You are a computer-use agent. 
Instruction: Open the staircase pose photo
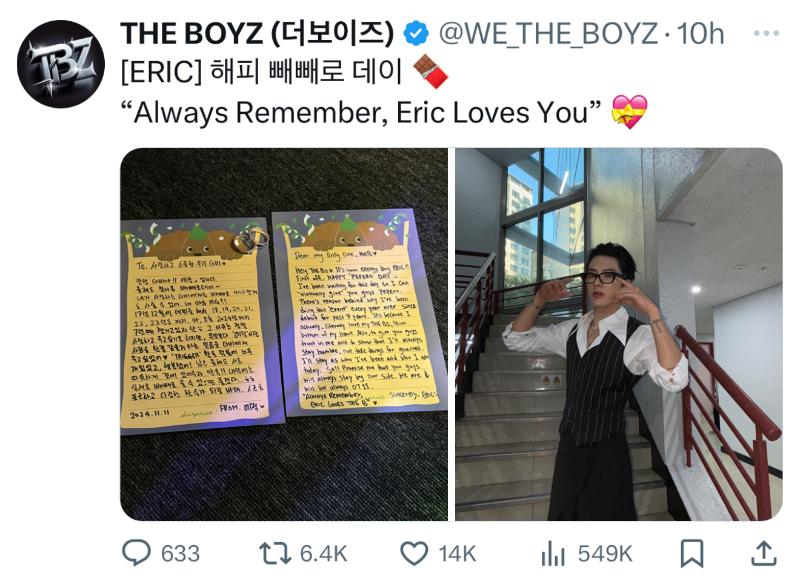pyautogui.click(x=619, y=334)
